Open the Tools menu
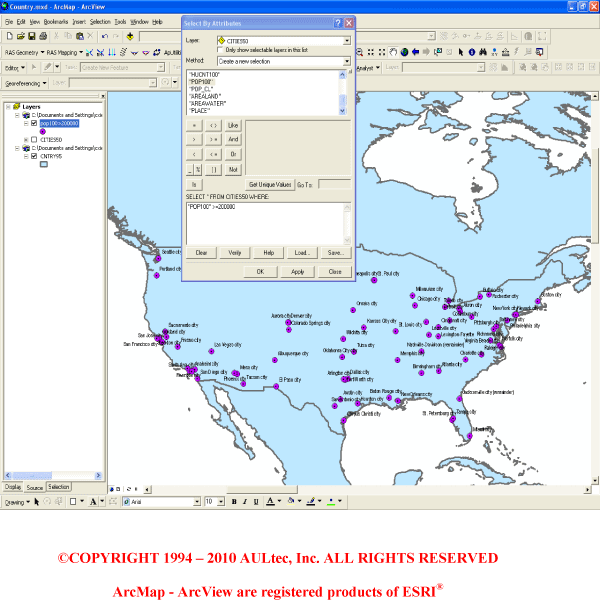 click(x=120, y=22)
